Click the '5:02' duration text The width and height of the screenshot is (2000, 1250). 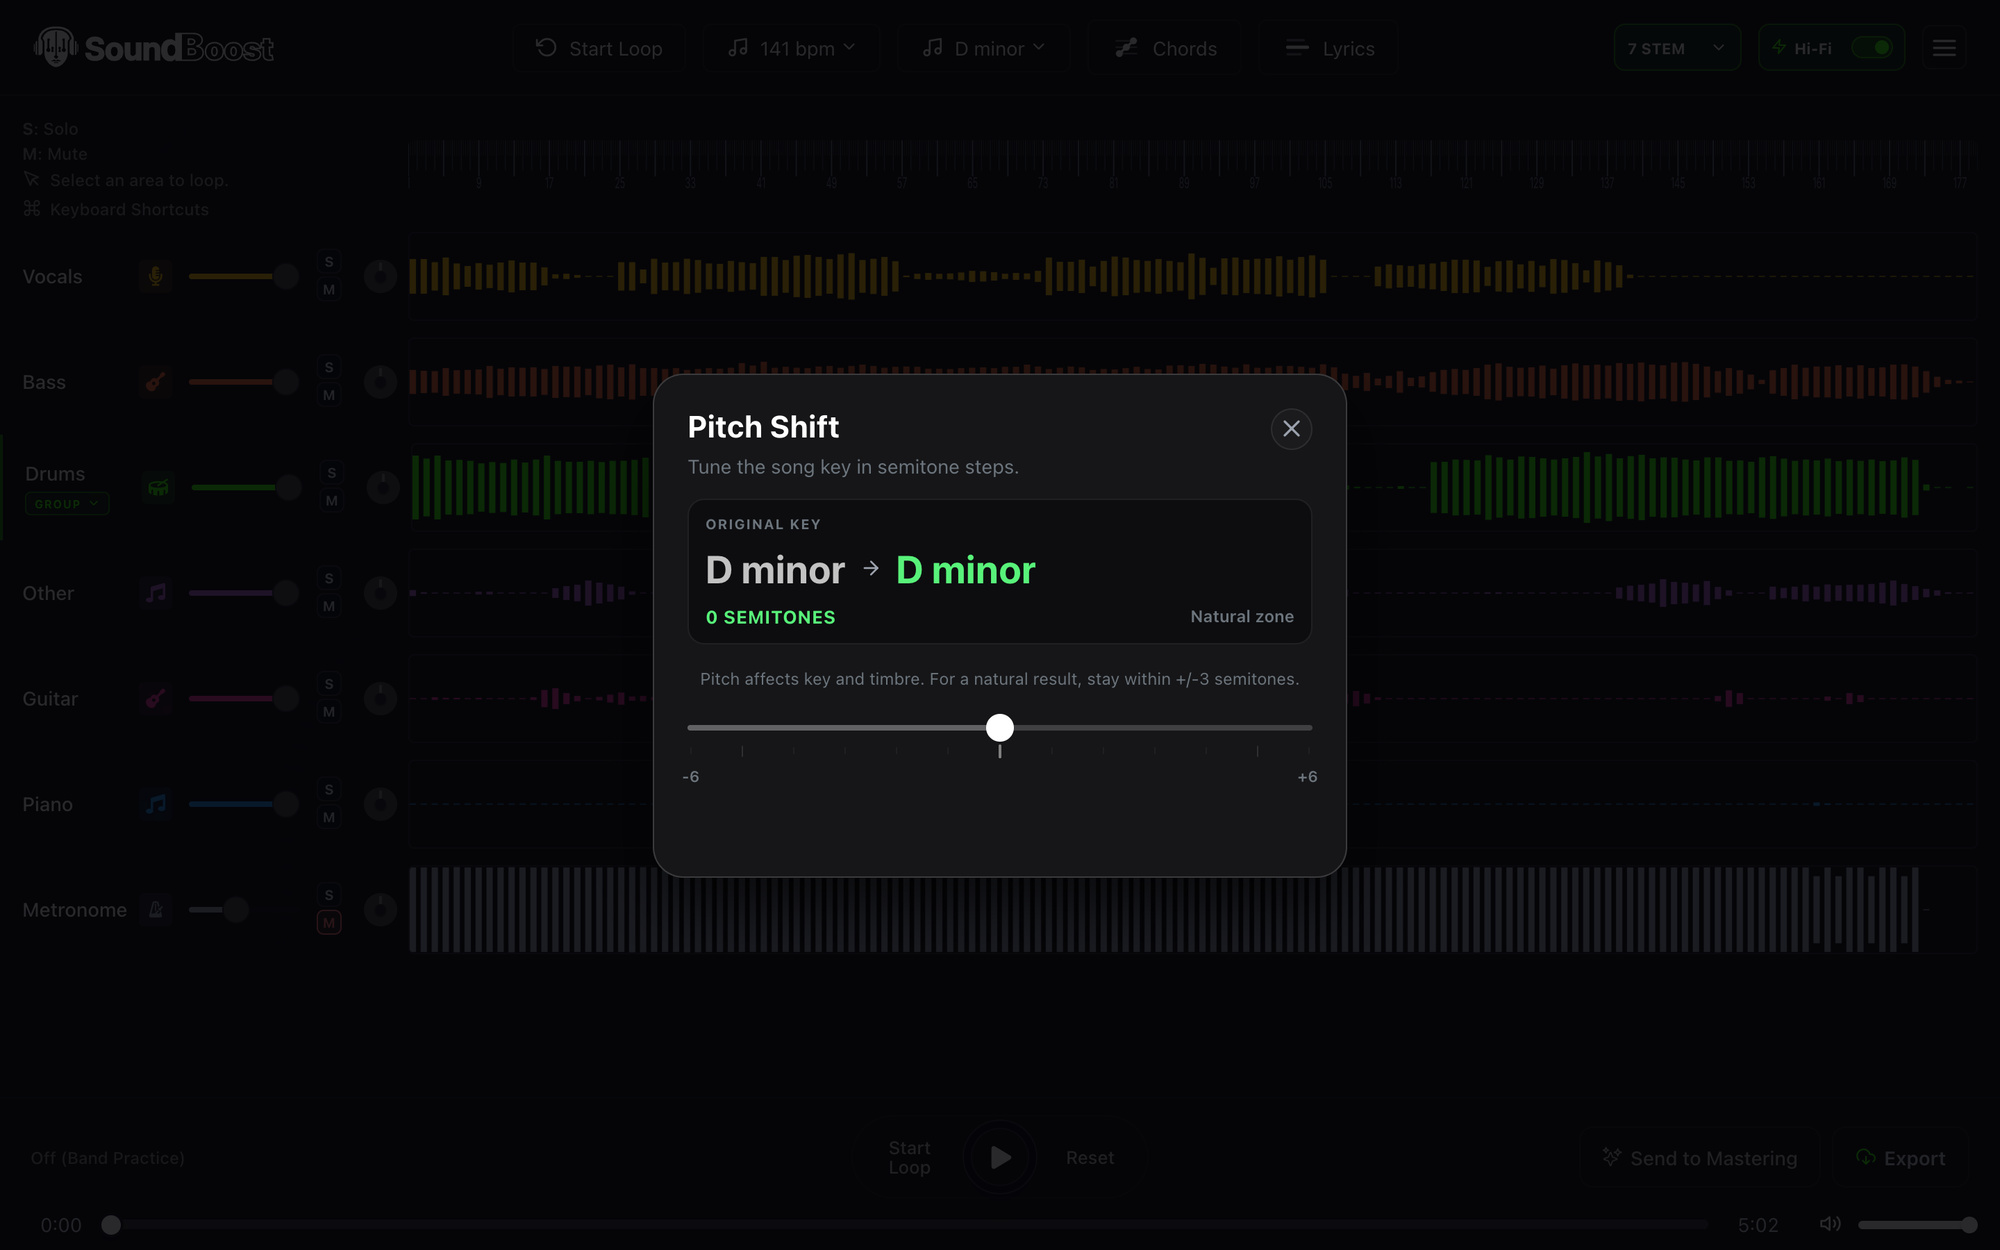[1758, 1225]
